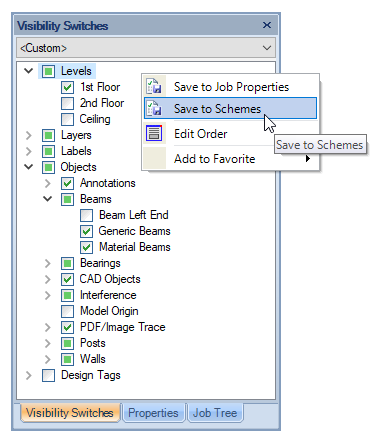Choose Save to Job Properties menu entry

click(230, 87)
